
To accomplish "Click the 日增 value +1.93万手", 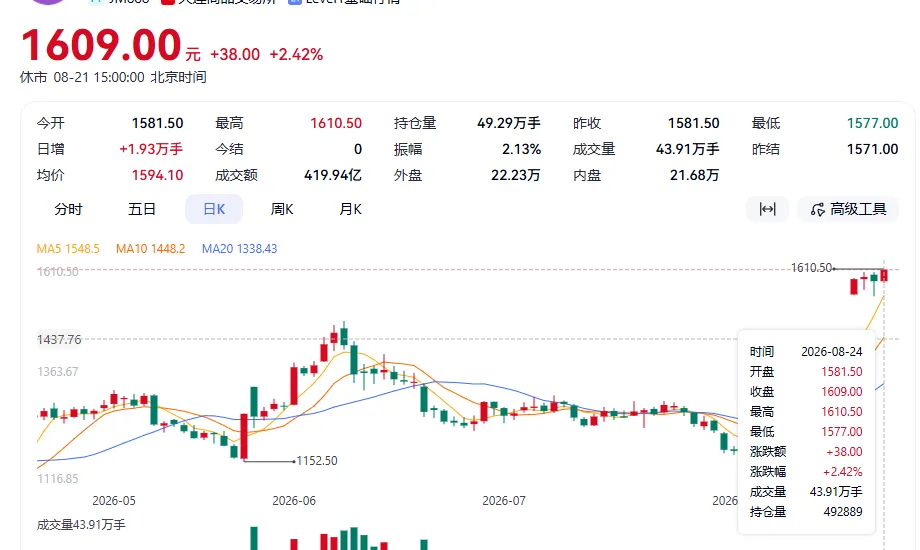I will click(151, 149).
